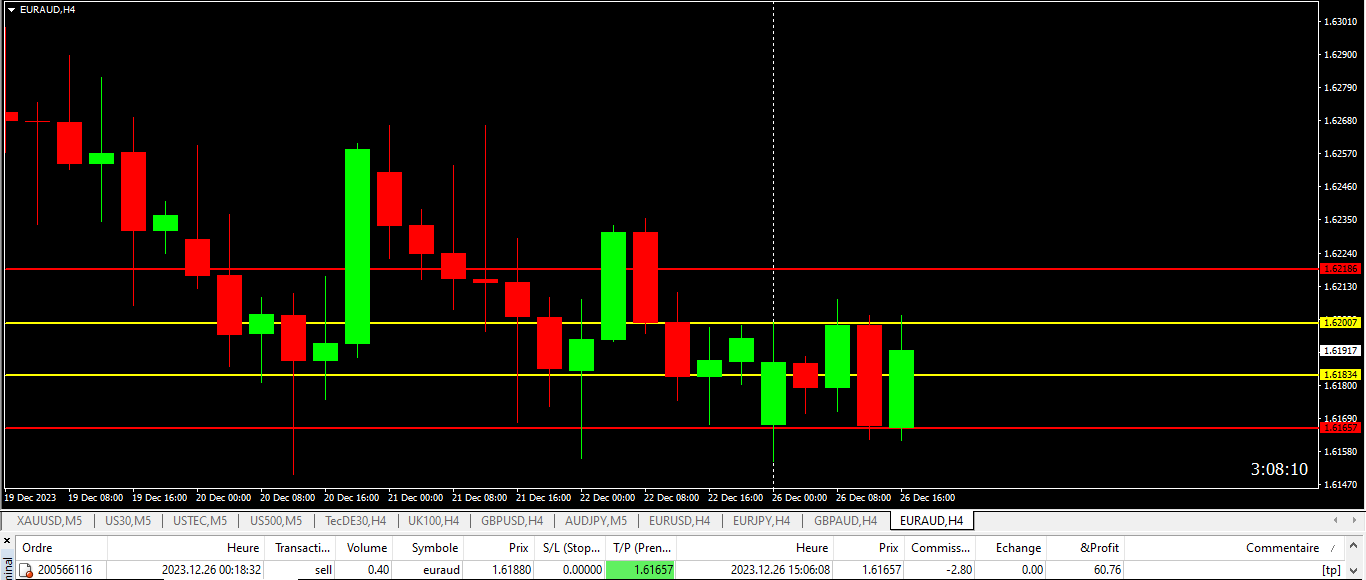Open the GBPUSD,H4 chart tab
The width and height of the screenshot is (1366, 580).
512,521
